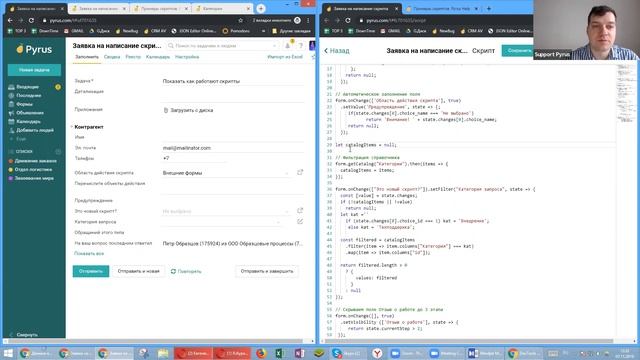Go back with Назад link in script editor
The height and width of the screenshot is (360, 640).
(x=337, y=51)
